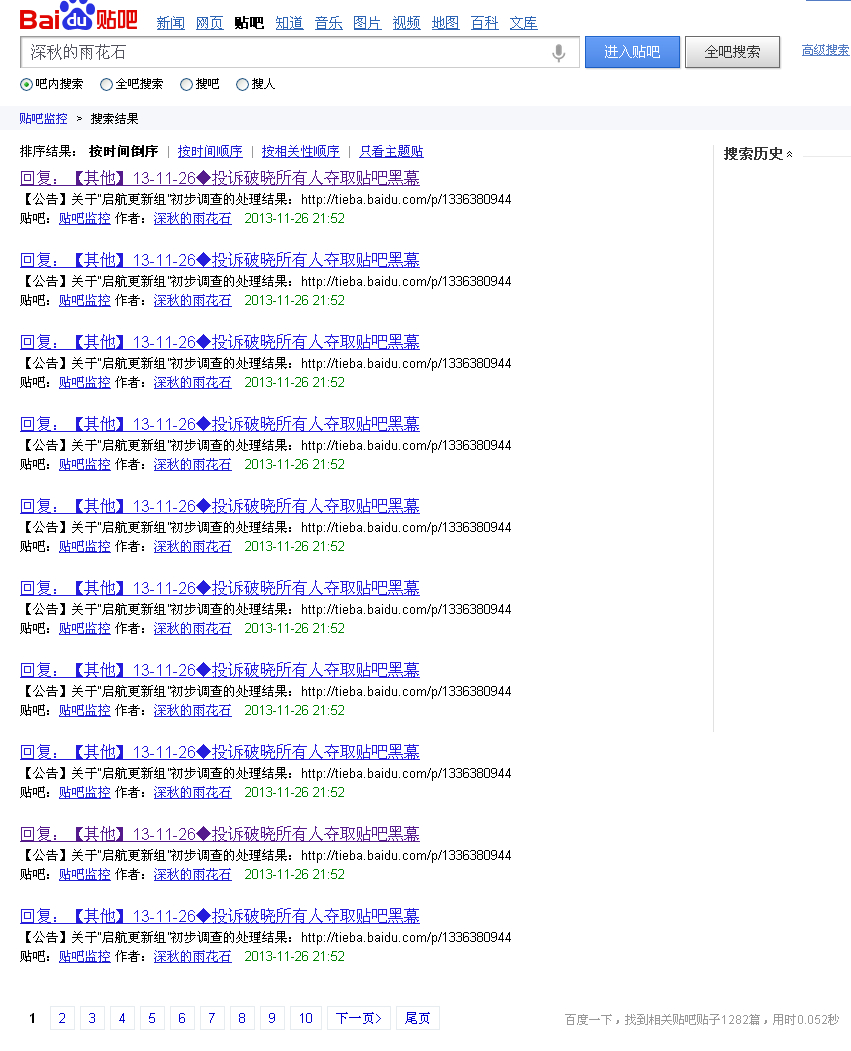851x1051 pixels.
Task: Filter with 只看主题贴 link
Action: coord(391,151)
